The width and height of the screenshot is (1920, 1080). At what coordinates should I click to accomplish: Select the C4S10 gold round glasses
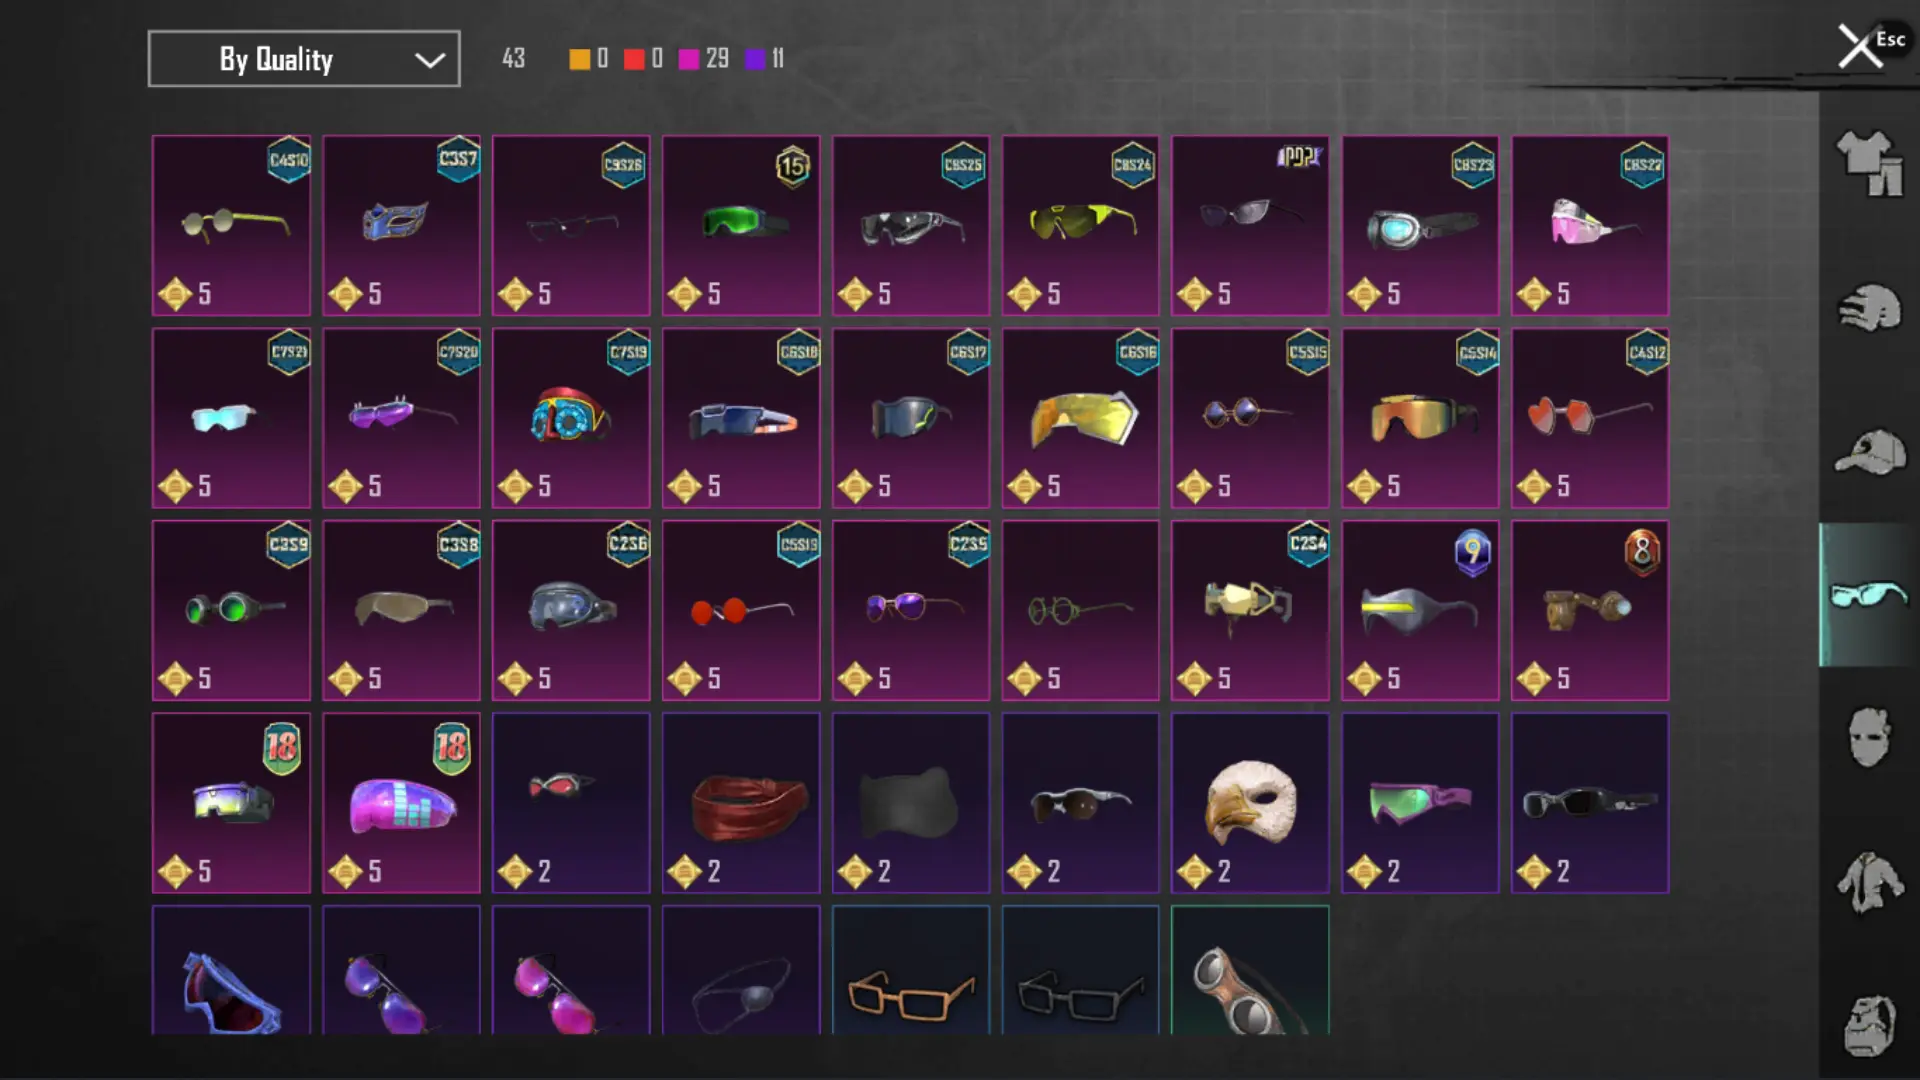click(231, 226)
